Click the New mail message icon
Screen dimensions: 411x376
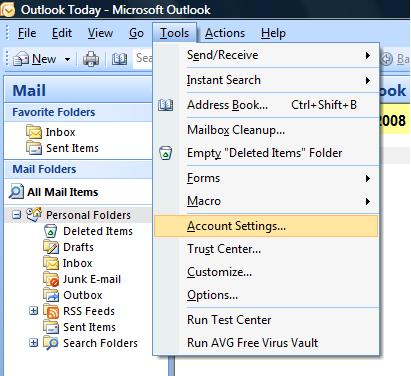(x=21, y=59)
